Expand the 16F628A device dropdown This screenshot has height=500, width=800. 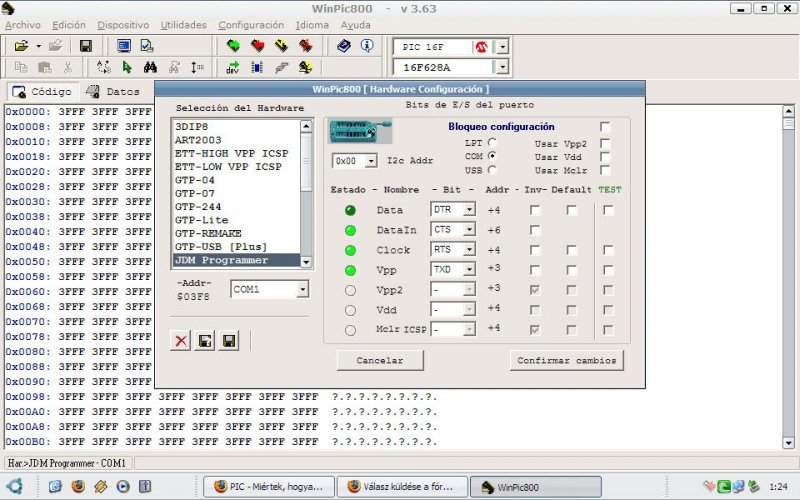[503, 67]
